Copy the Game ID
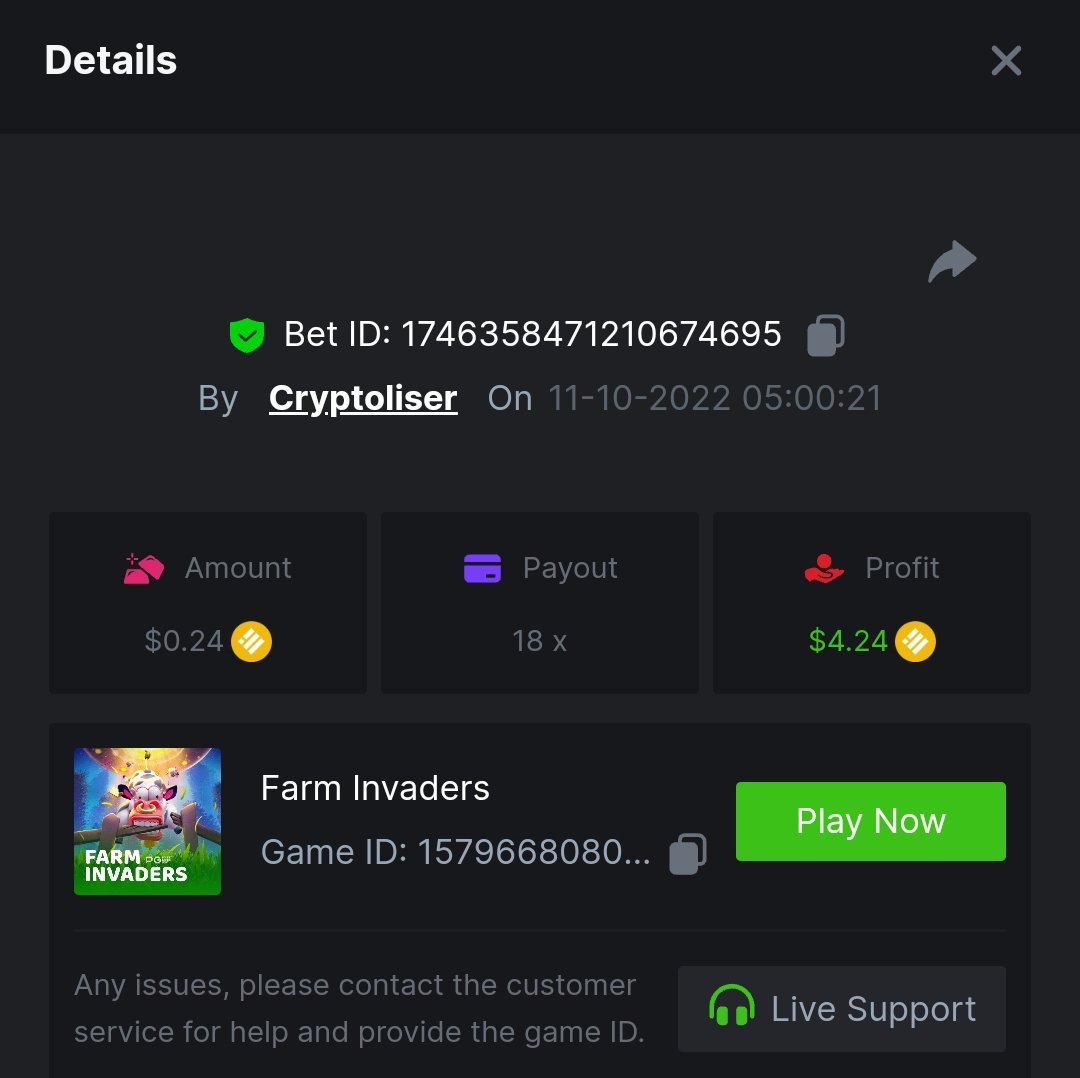The width and height of the screenshot is (1080, 1078). [x=687, y=853]
